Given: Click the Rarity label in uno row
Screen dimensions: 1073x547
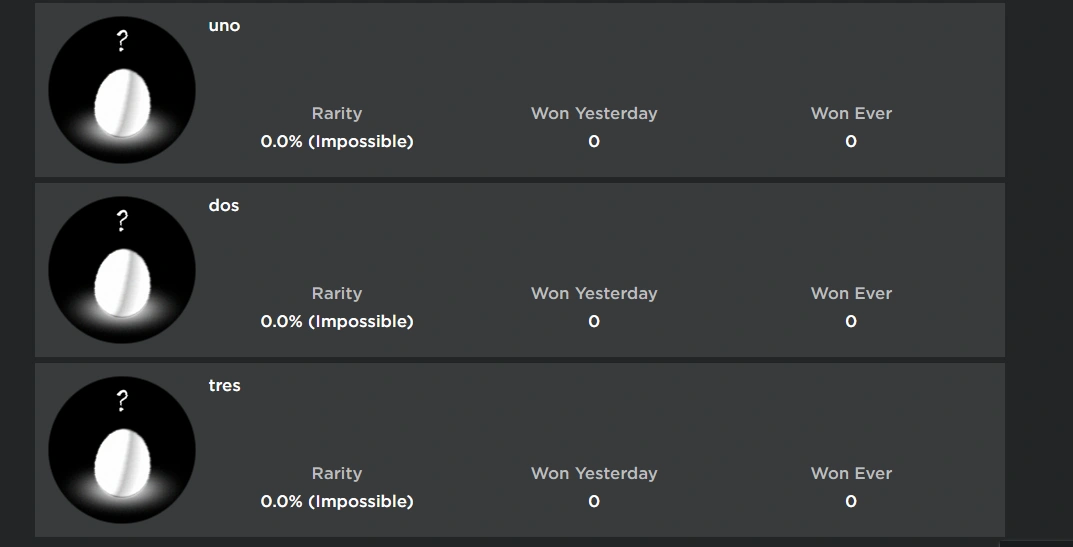Looking at the screenshot, I should 337,114.
